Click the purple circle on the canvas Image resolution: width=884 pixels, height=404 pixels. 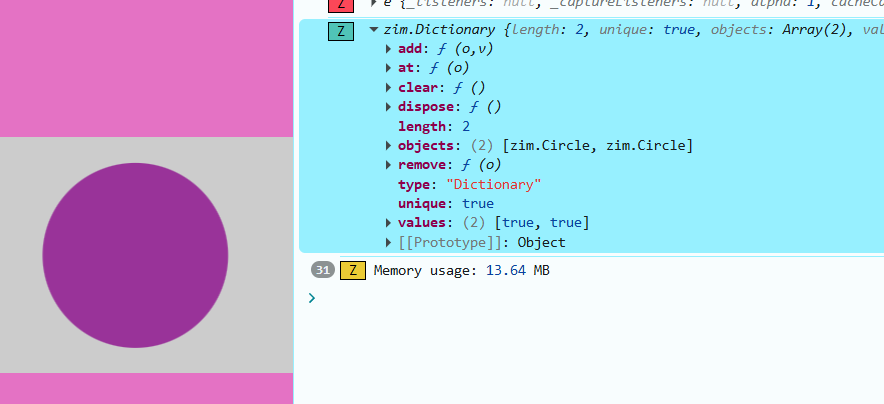point(135,255)
